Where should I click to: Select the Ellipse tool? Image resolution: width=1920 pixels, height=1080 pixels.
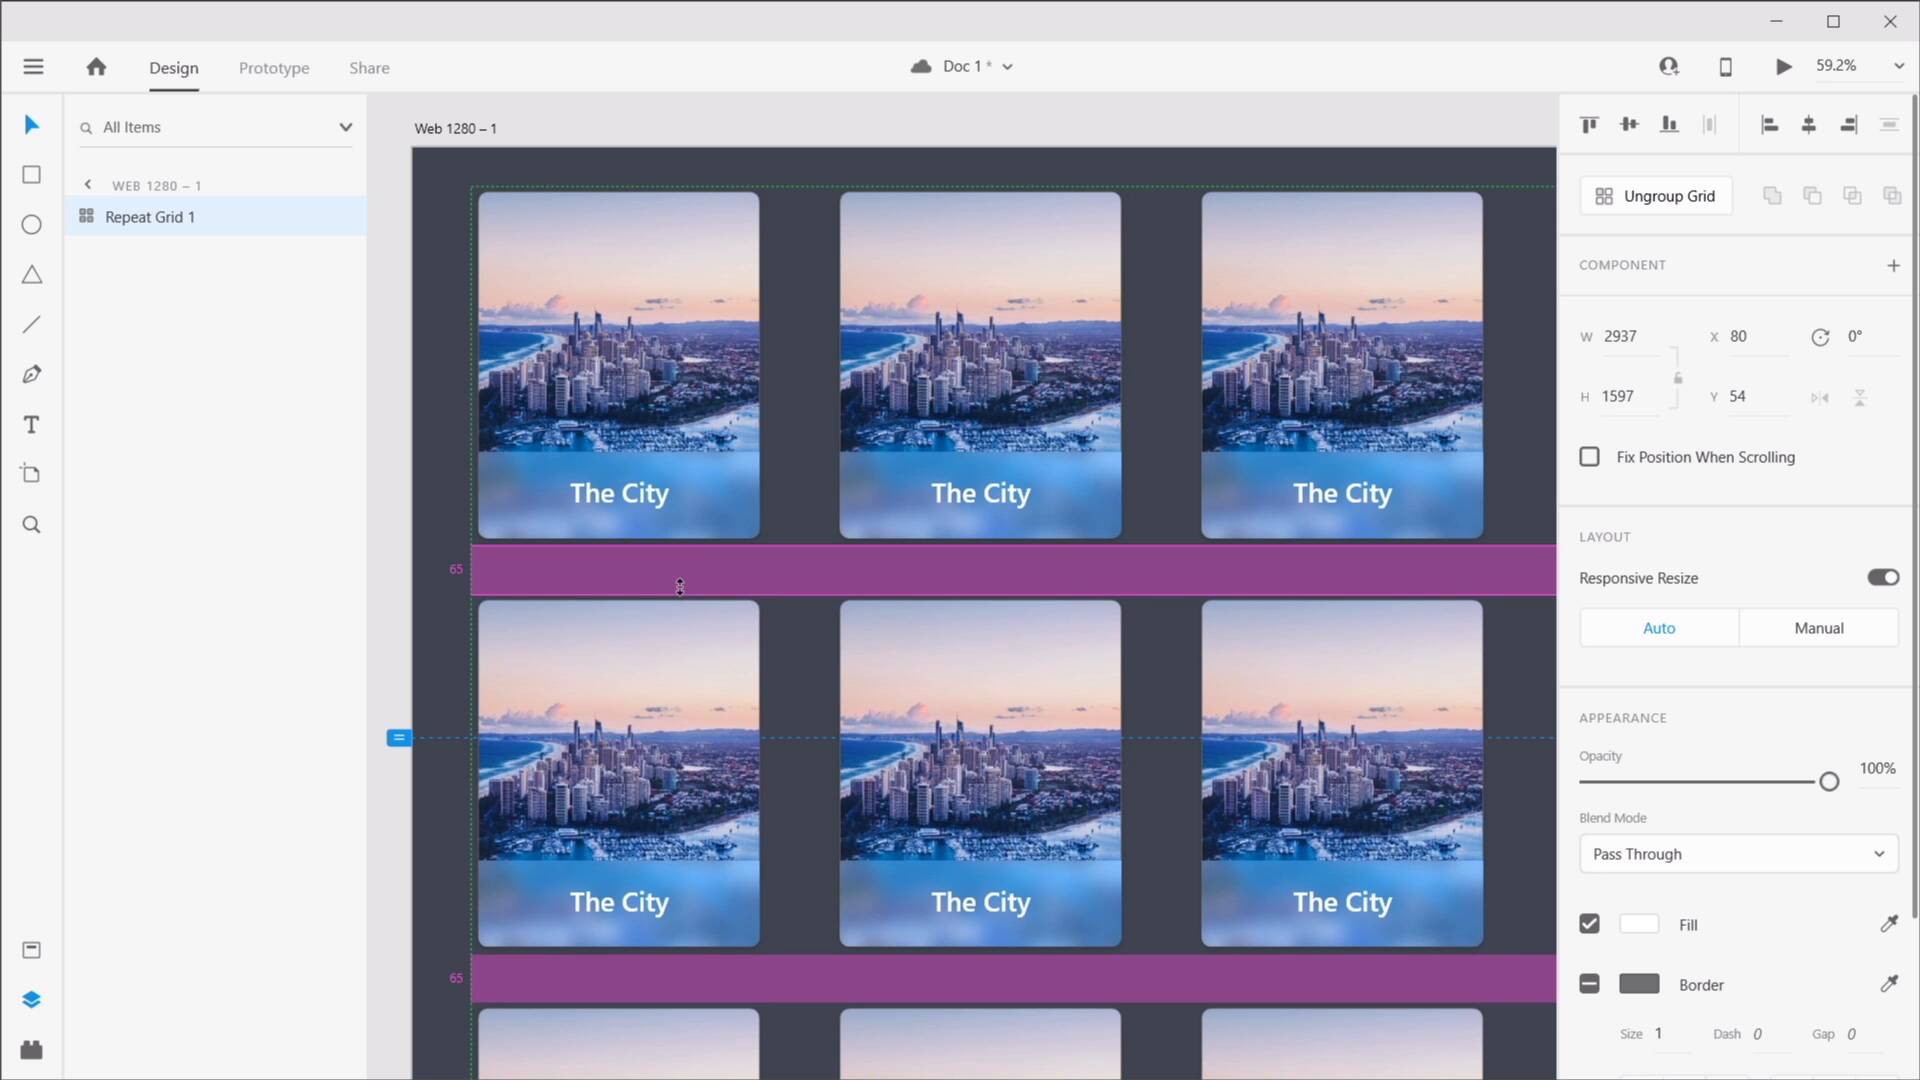(31, 224)
